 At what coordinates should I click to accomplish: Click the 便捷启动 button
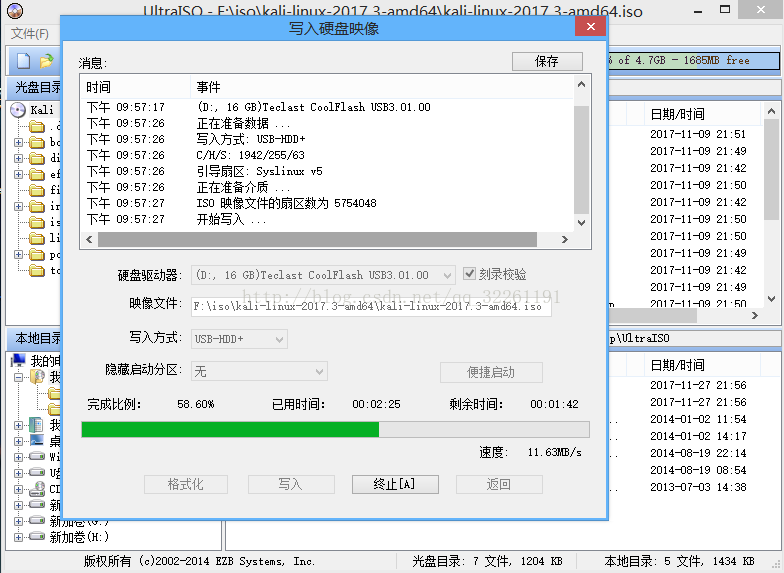tap(491, 372)
